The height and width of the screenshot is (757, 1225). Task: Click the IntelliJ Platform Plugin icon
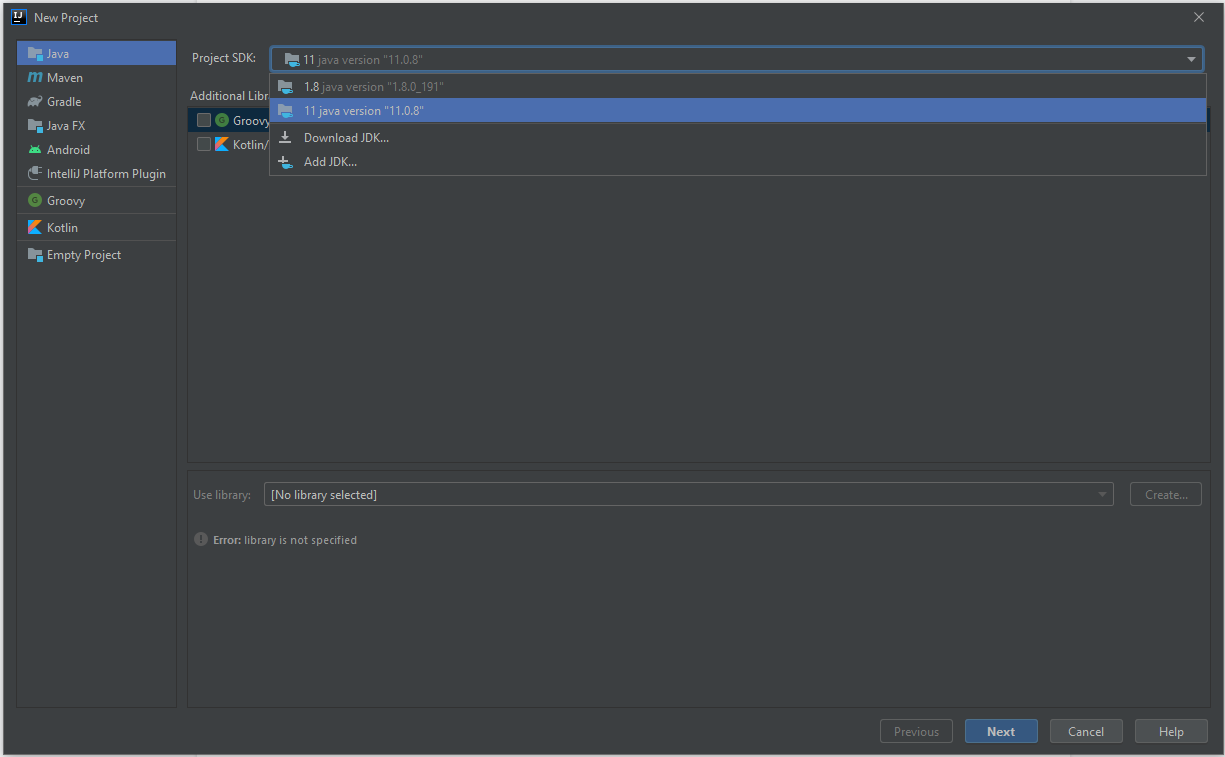(35, 173)
